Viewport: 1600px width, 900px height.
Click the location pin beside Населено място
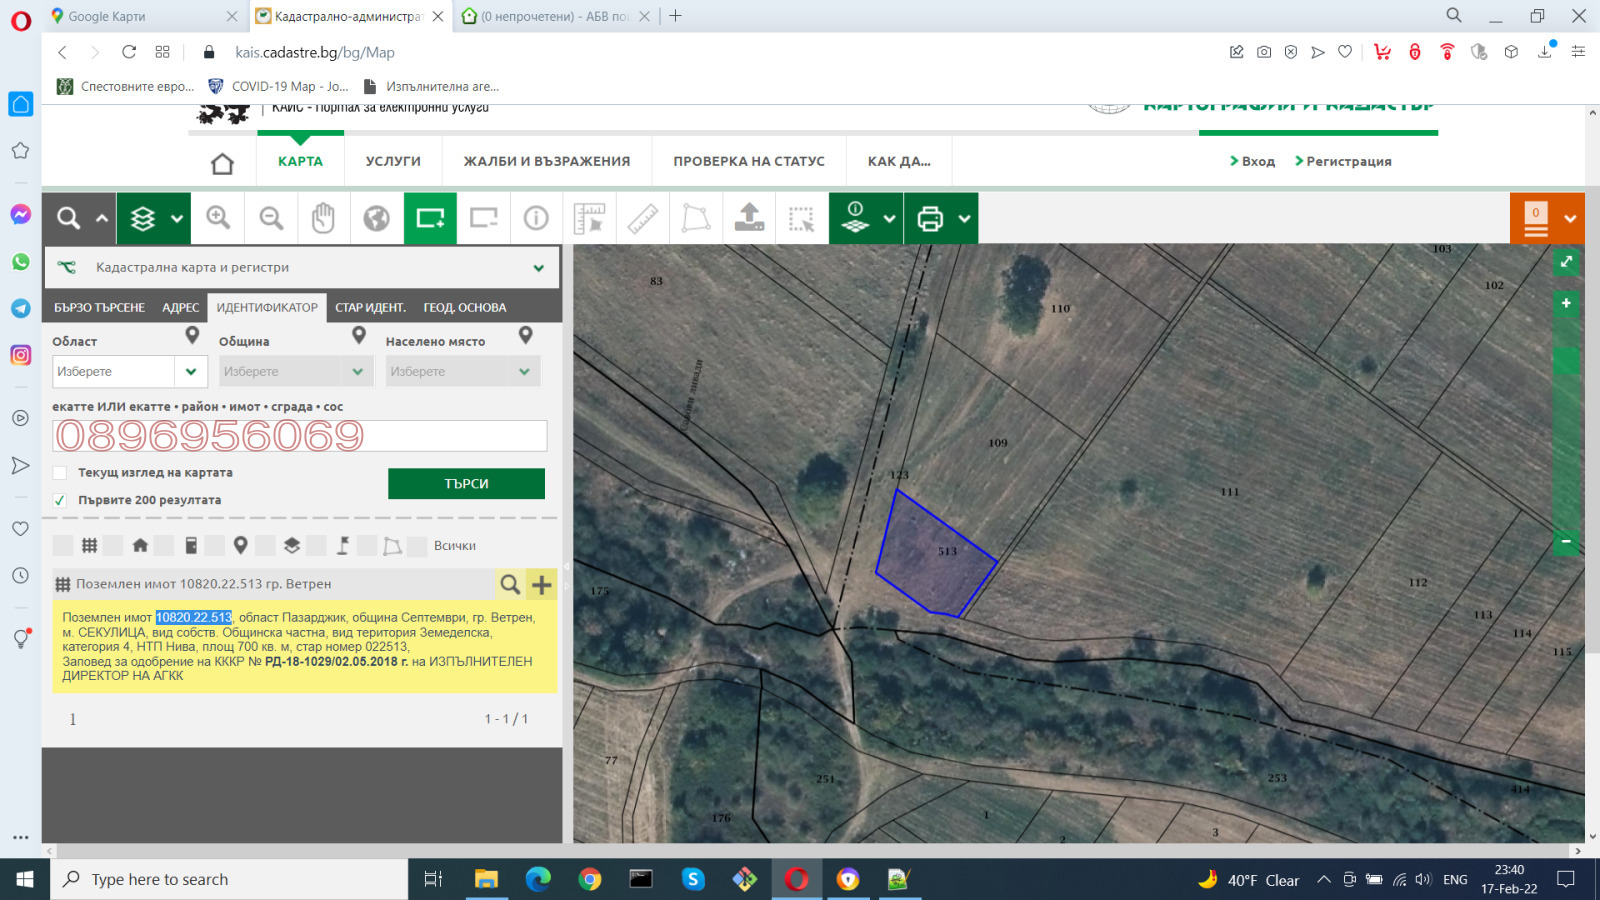click(x=526, y=336)
